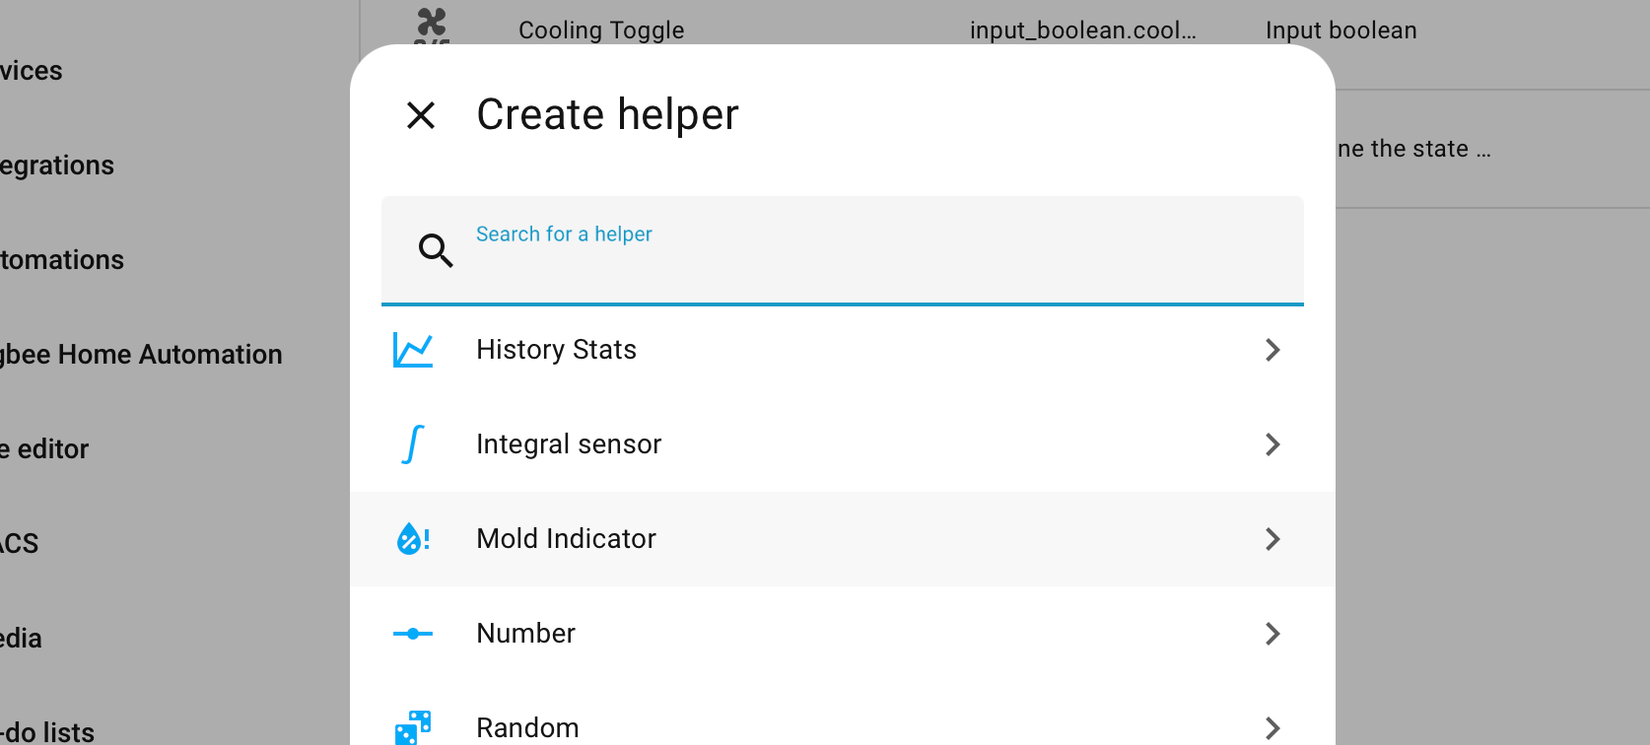Open Automations from the sidebar
This screenshot has height=745, width=1650.
tap(60, 259)
